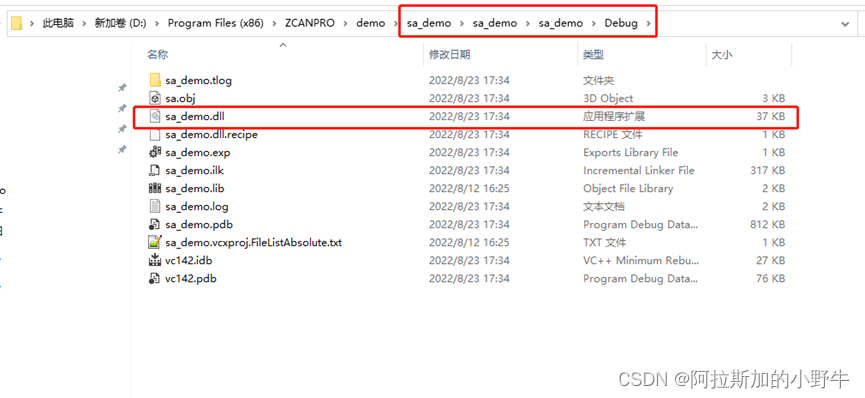Click the RECIPE 文件 type cell
The image size is (865, 398).
pyautogui.click(x=612, y=135)
